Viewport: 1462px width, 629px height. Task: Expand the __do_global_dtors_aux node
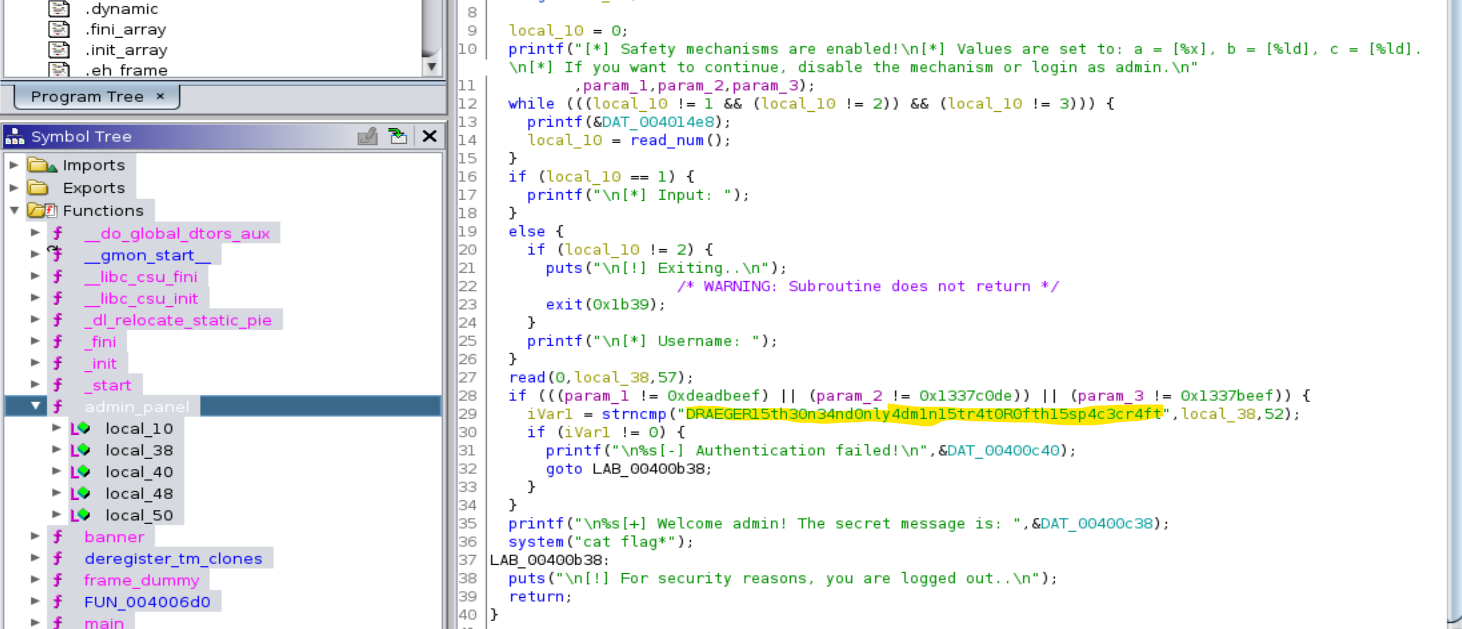[x=37, y=233]
